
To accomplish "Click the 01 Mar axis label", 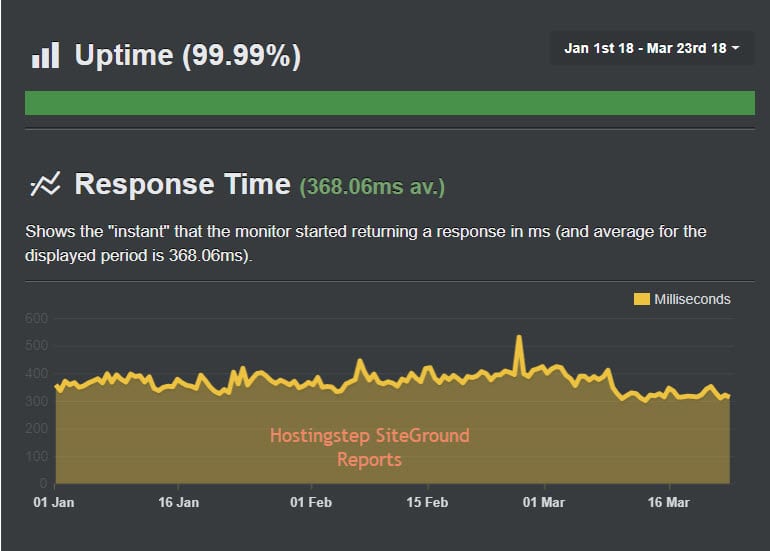I will tap(544, 502).
